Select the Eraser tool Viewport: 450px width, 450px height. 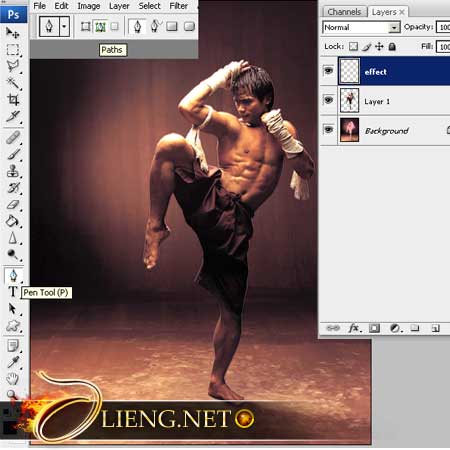(x=13, y=204)
